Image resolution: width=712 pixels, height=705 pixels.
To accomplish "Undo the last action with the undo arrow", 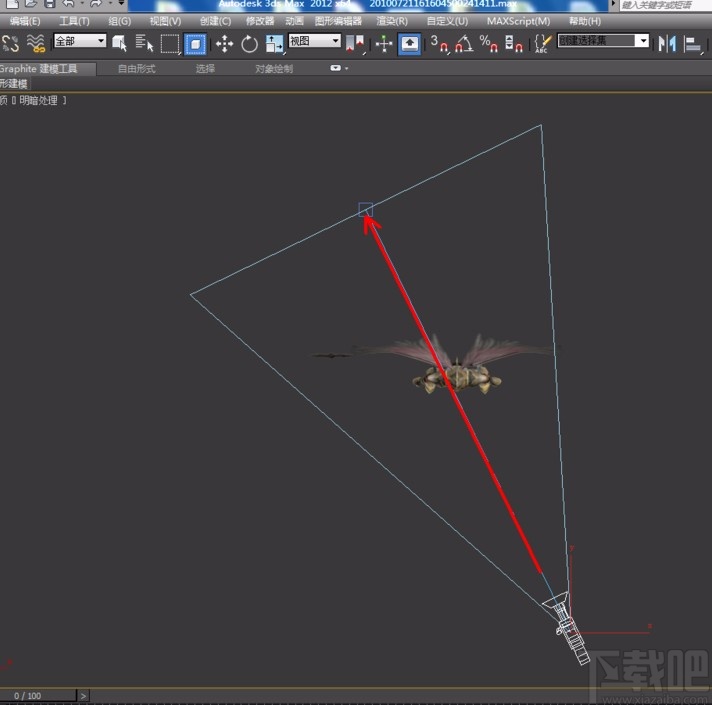I will [69, 4].
